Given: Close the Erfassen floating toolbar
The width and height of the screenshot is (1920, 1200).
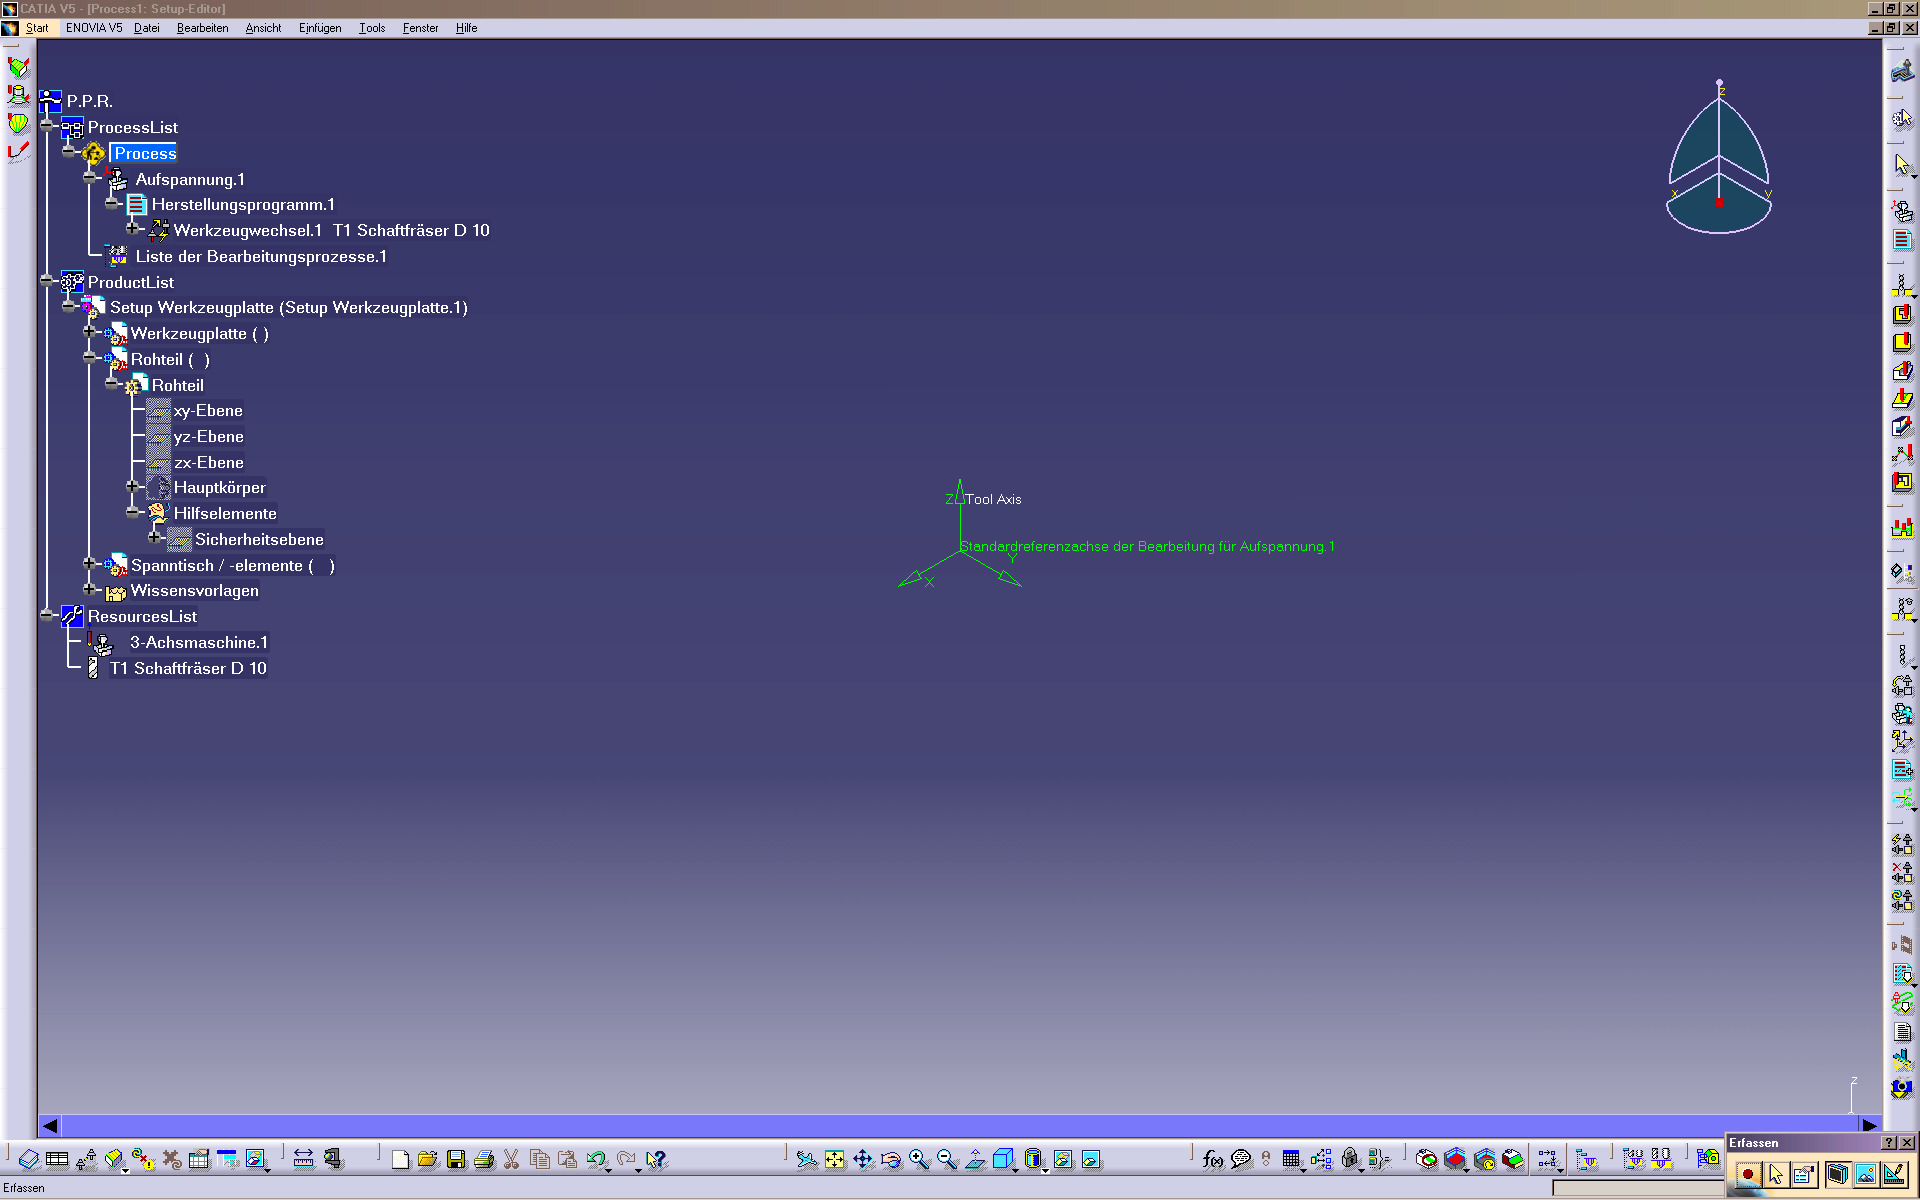Looking at the screenshot, I should [x=1906, y=1142].
